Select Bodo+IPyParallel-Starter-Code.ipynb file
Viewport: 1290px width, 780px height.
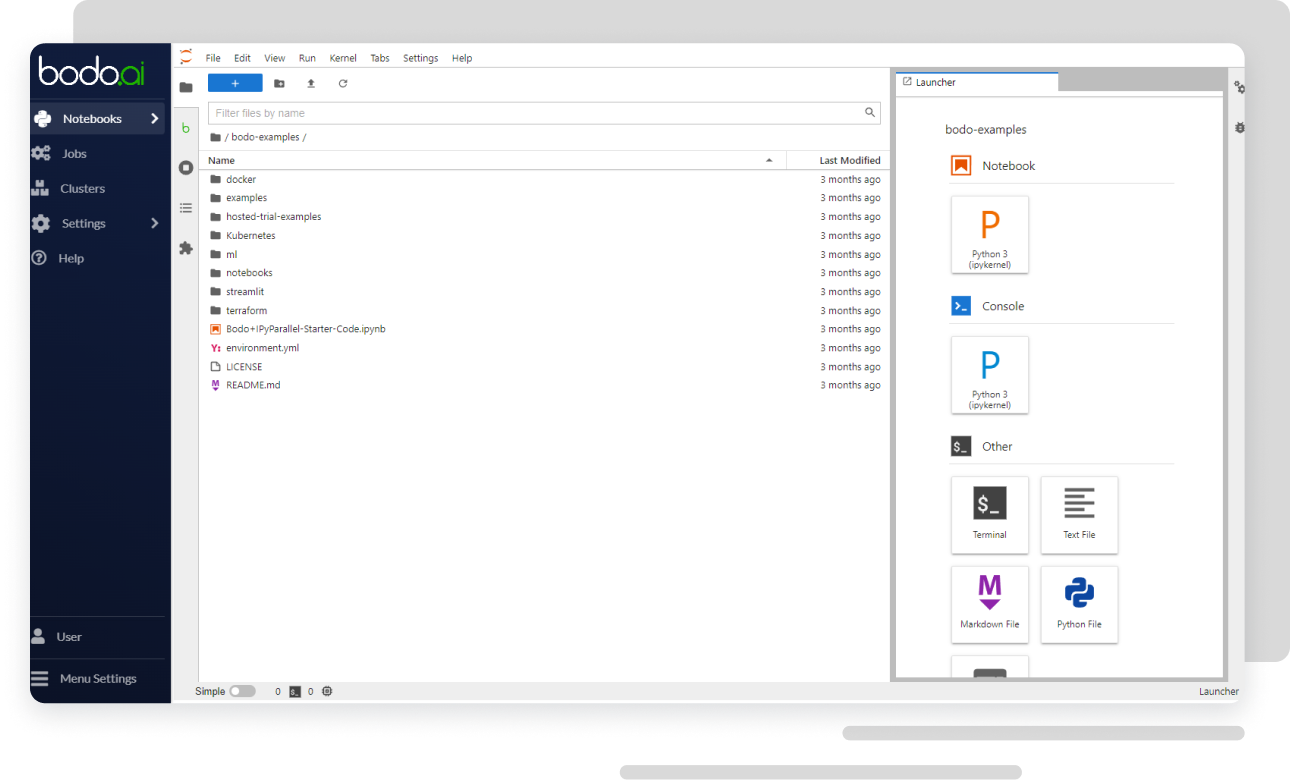544,329
